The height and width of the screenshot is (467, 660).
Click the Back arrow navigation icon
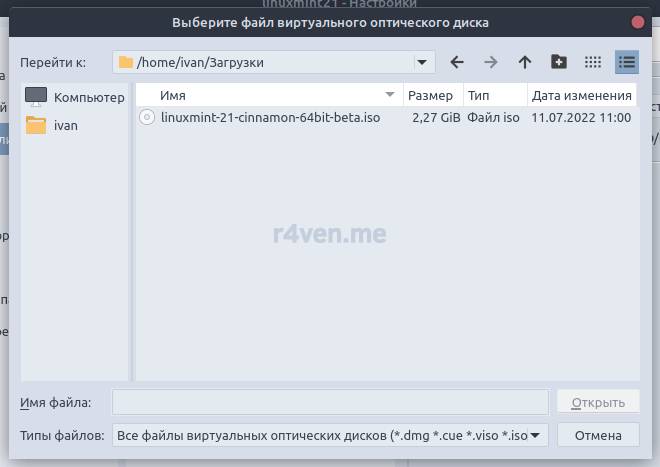(x=457, y=62)
